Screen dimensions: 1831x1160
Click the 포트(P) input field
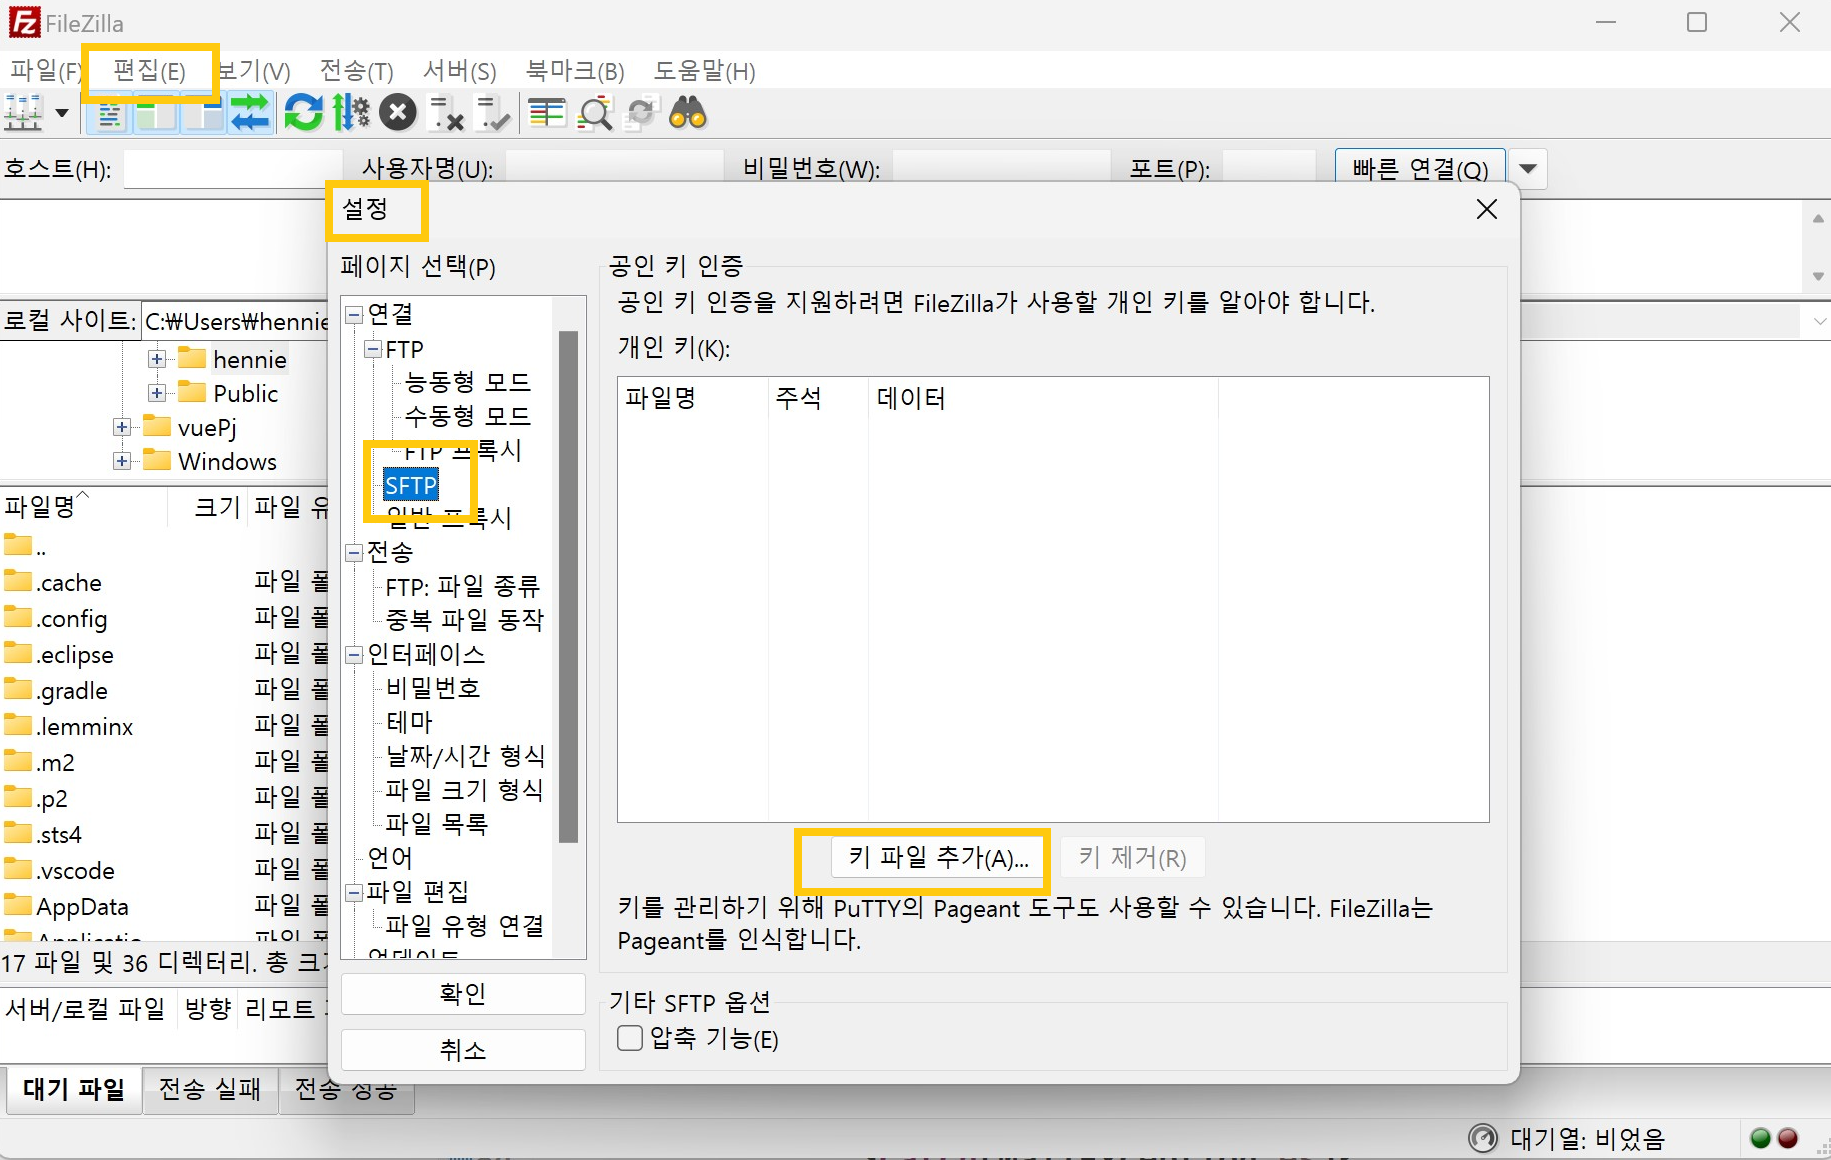tap(1268, 168)
